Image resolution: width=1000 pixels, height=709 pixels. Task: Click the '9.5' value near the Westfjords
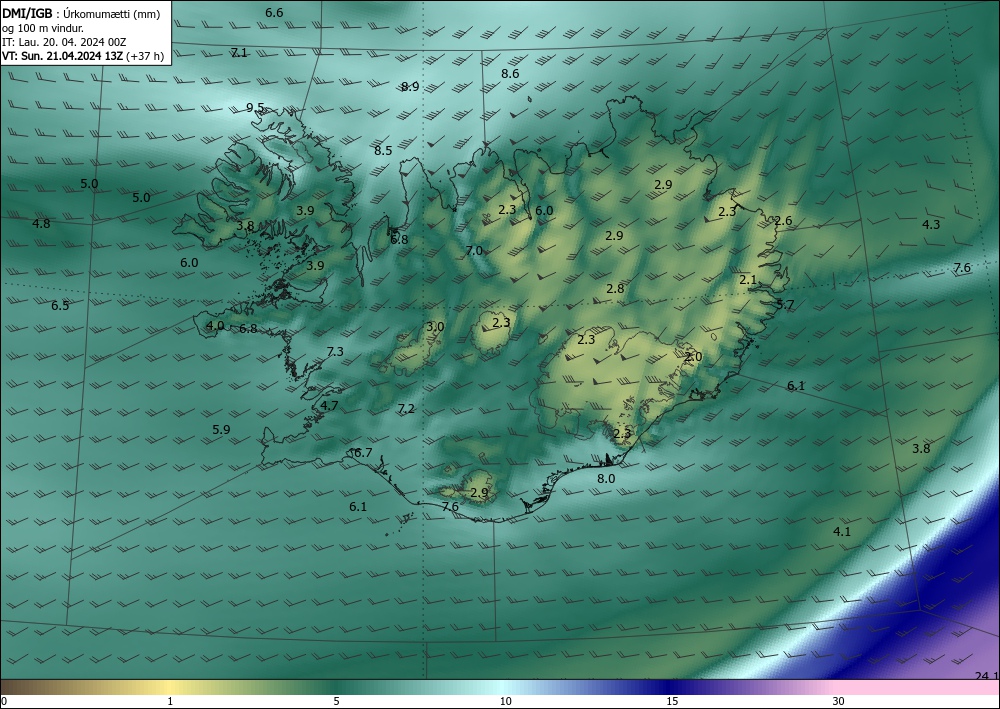click(255, 108)
